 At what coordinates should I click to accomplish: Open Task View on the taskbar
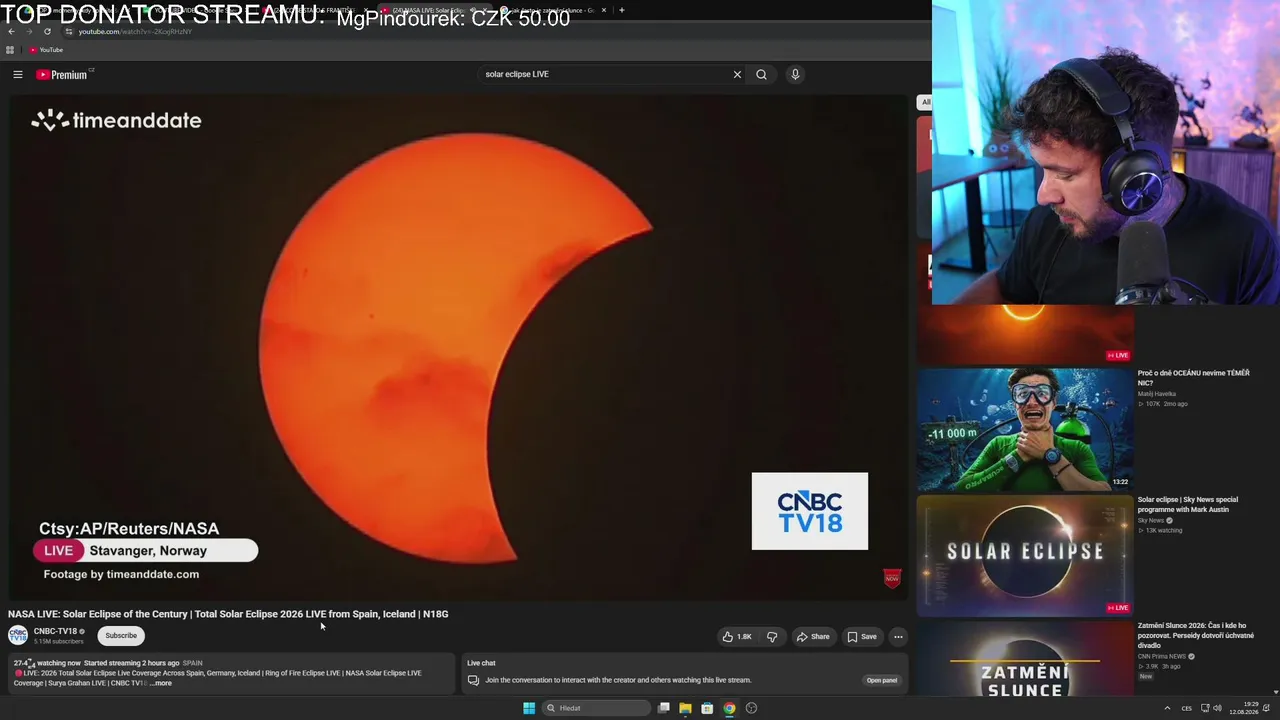663,708
